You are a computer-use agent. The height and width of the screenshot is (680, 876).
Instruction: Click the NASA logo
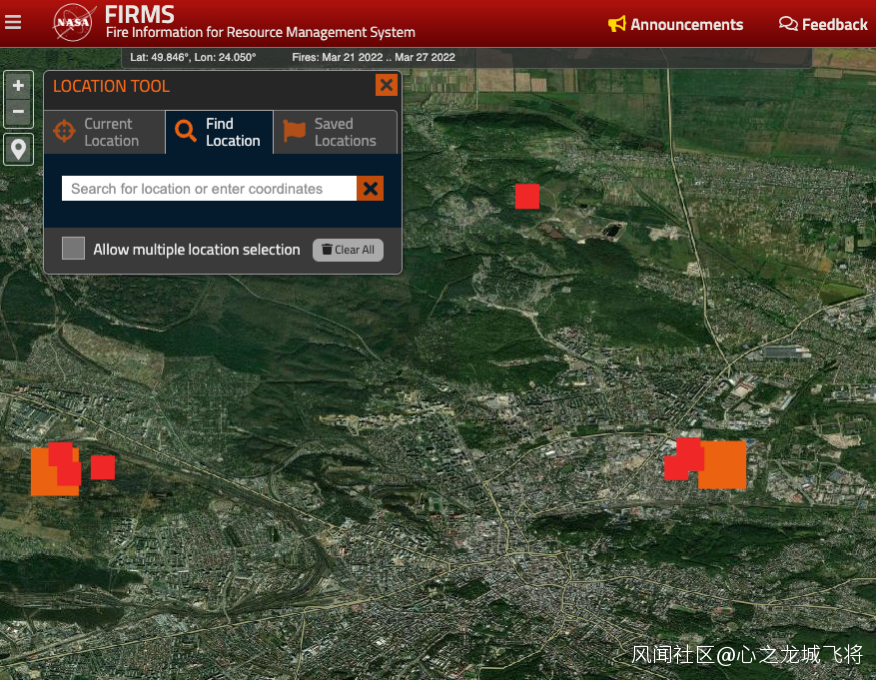click(73, 22)
